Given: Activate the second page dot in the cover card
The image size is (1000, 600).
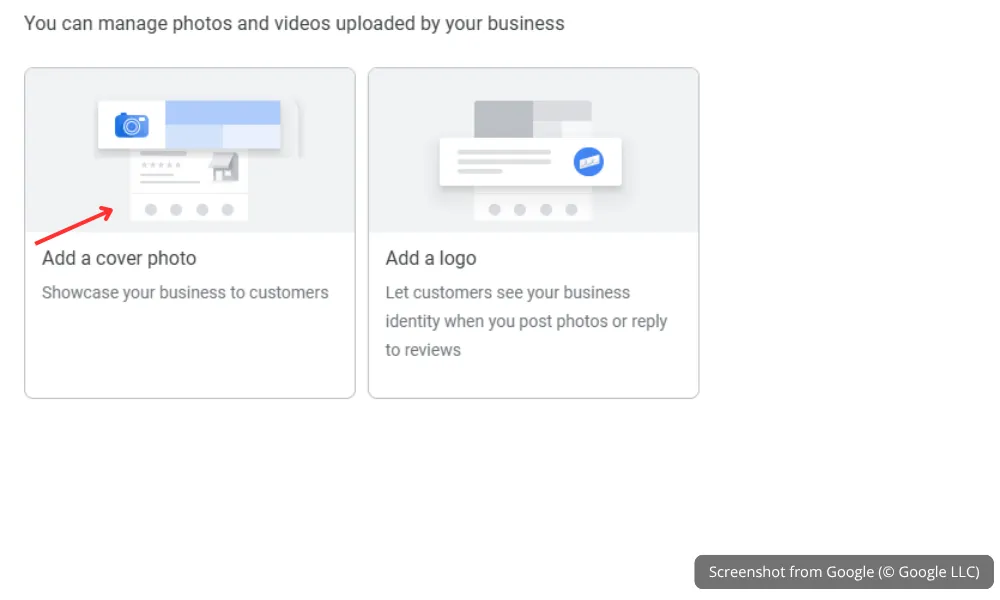Looking at the screenshot, I should point(176,211).
